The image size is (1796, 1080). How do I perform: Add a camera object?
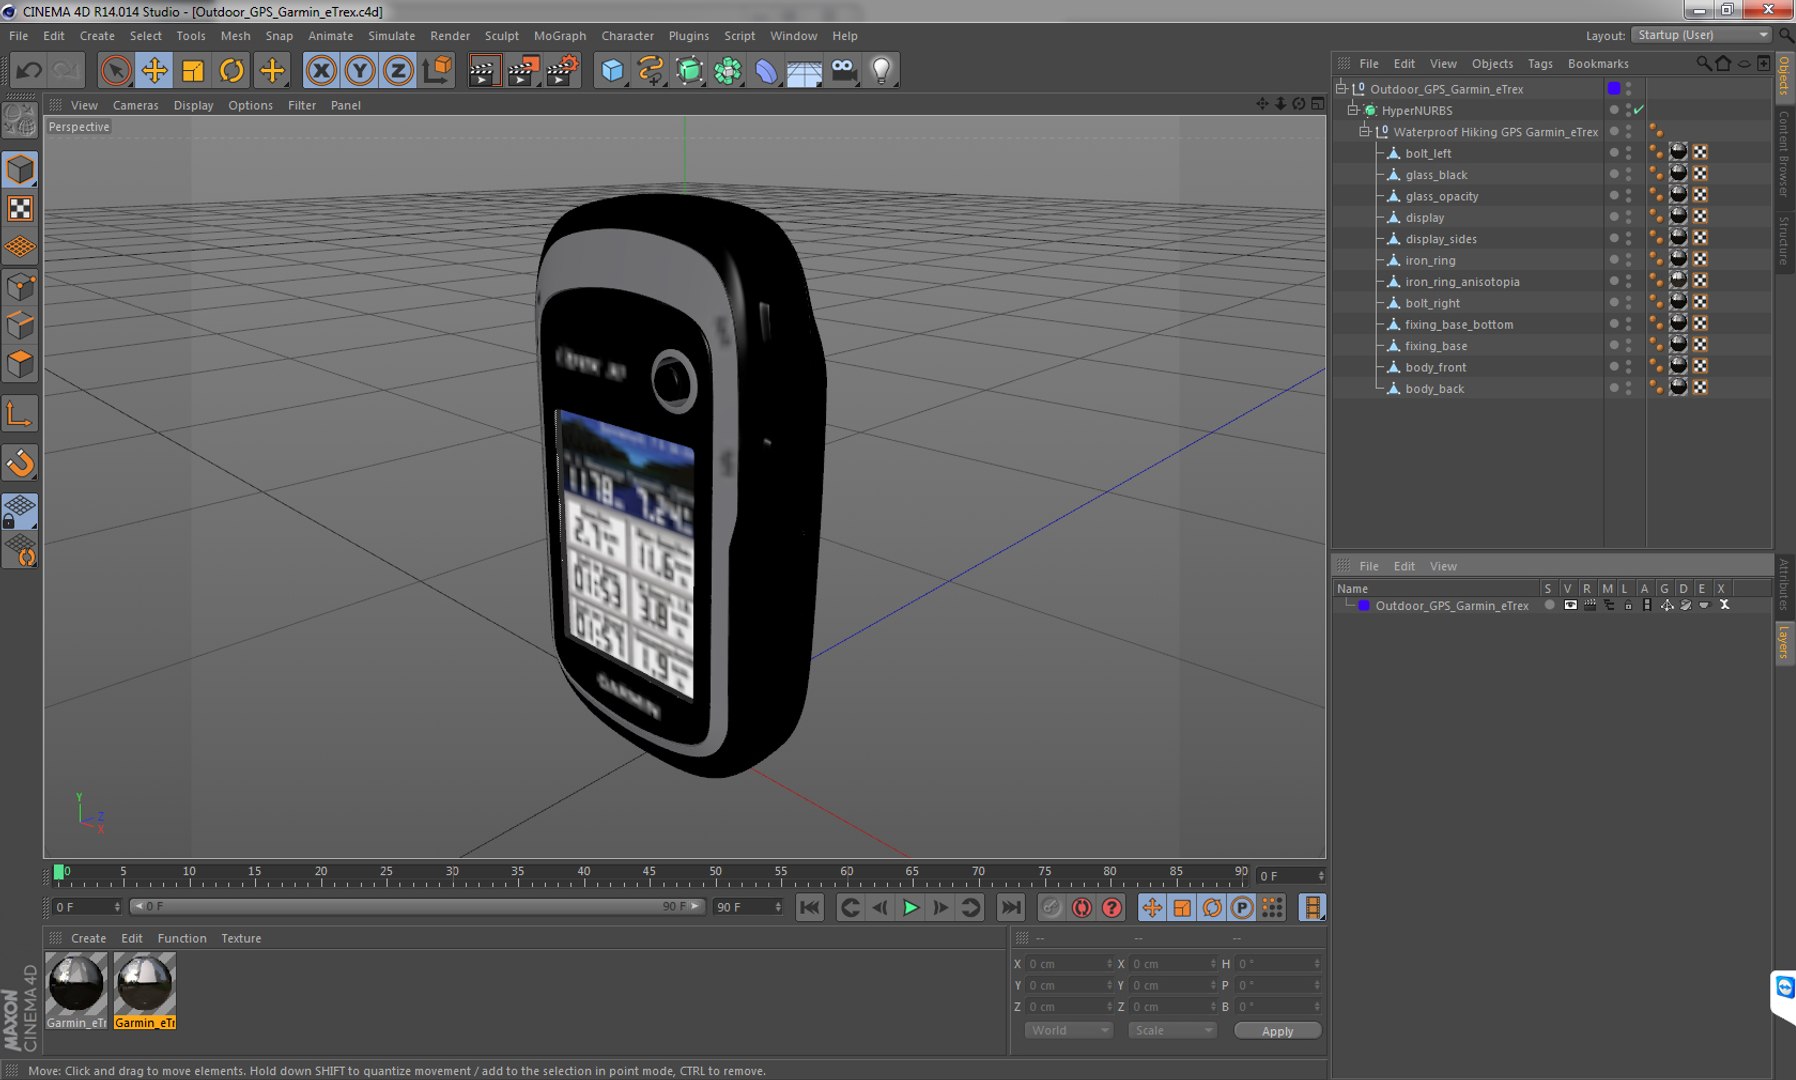tap(844, 70)
